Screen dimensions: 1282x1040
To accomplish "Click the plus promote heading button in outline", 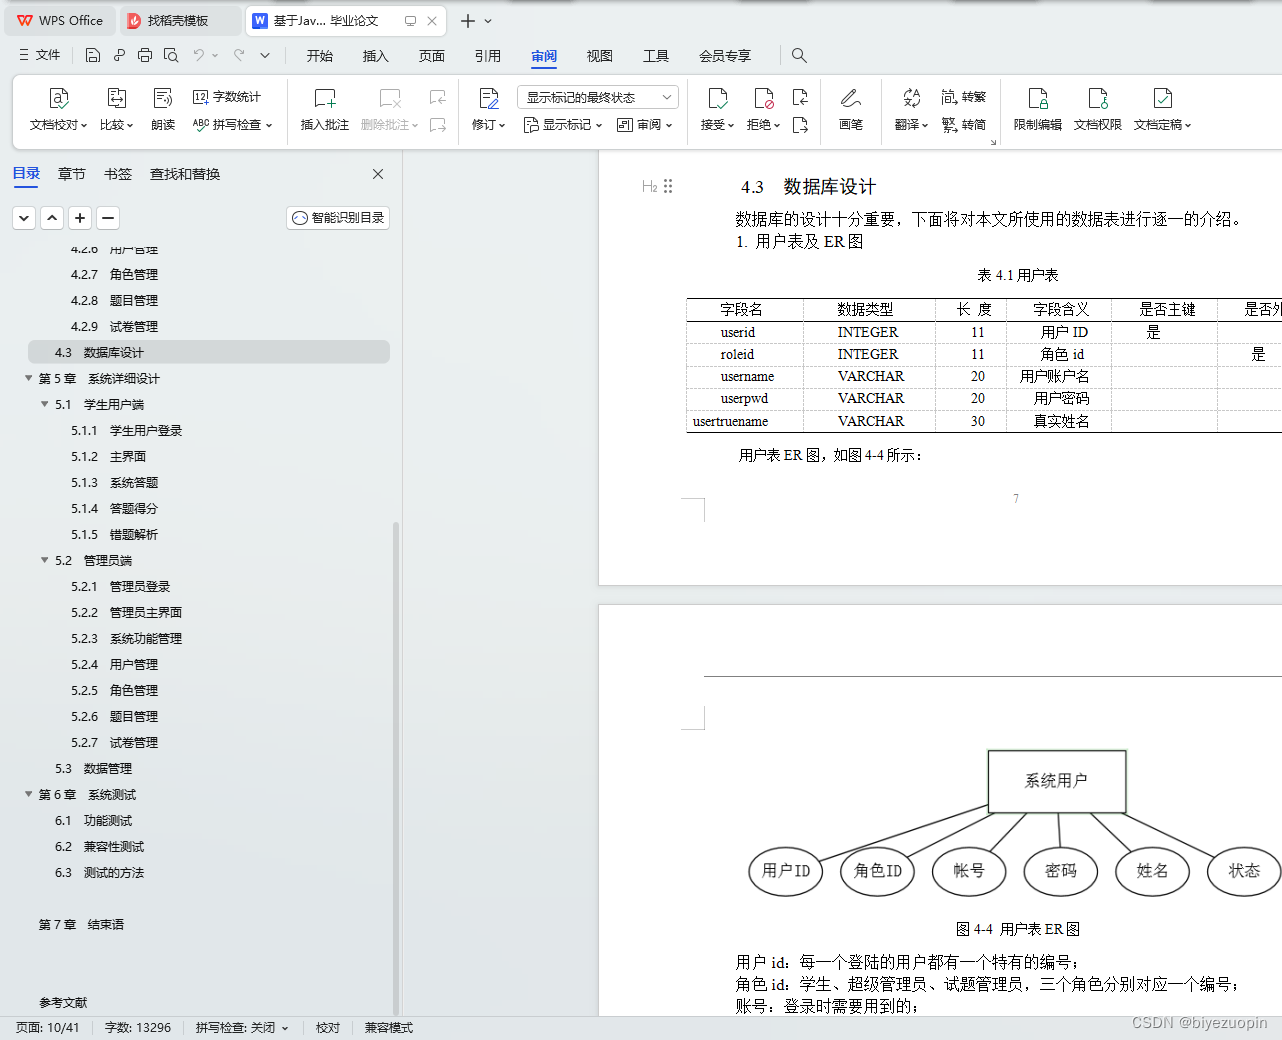I will (81, 218).
